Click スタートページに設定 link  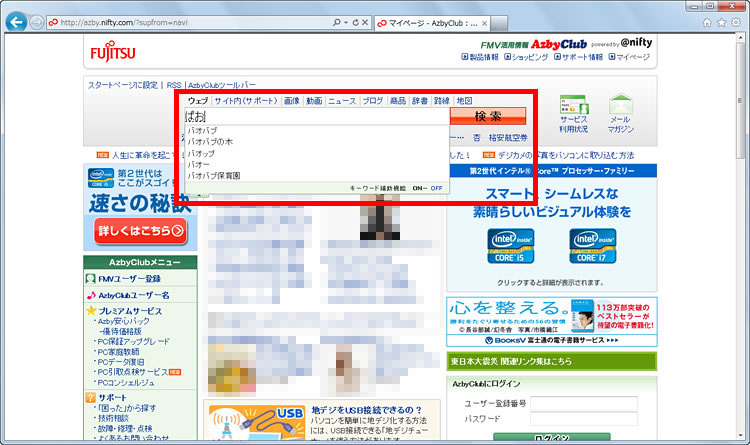(x=122, y=85)
